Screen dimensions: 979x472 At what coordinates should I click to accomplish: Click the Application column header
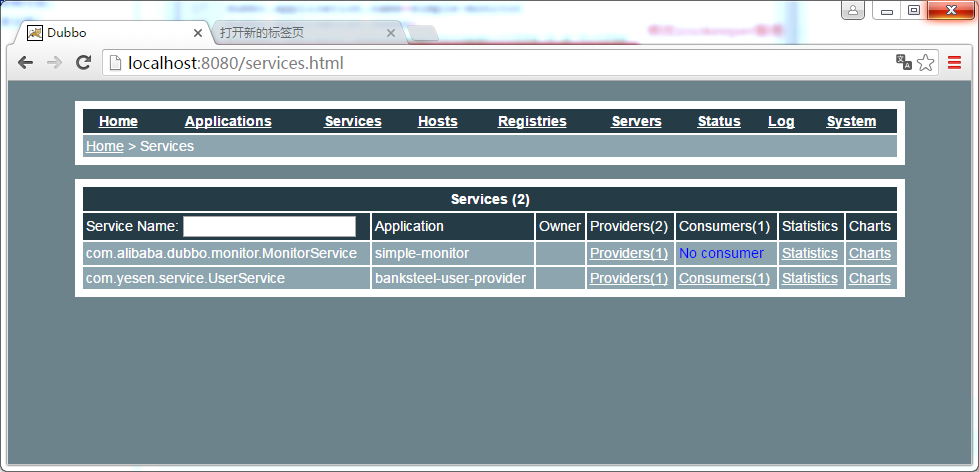(453, 226)
